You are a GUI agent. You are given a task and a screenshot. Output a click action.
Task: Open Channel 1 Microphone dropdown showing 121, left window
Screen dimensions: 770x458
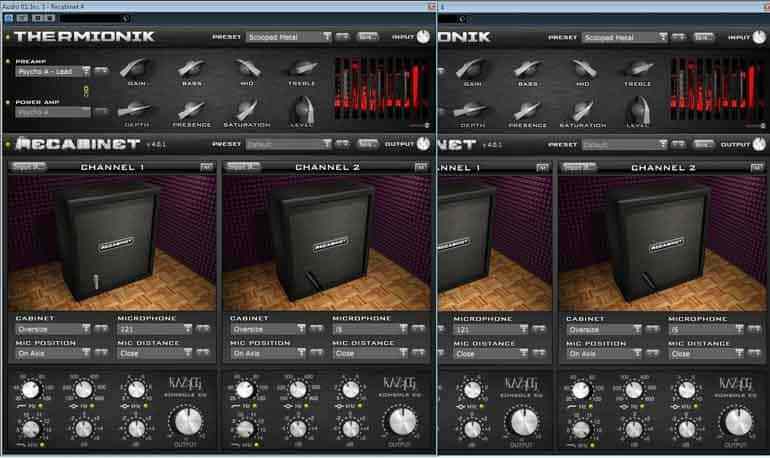coord(155,329)
